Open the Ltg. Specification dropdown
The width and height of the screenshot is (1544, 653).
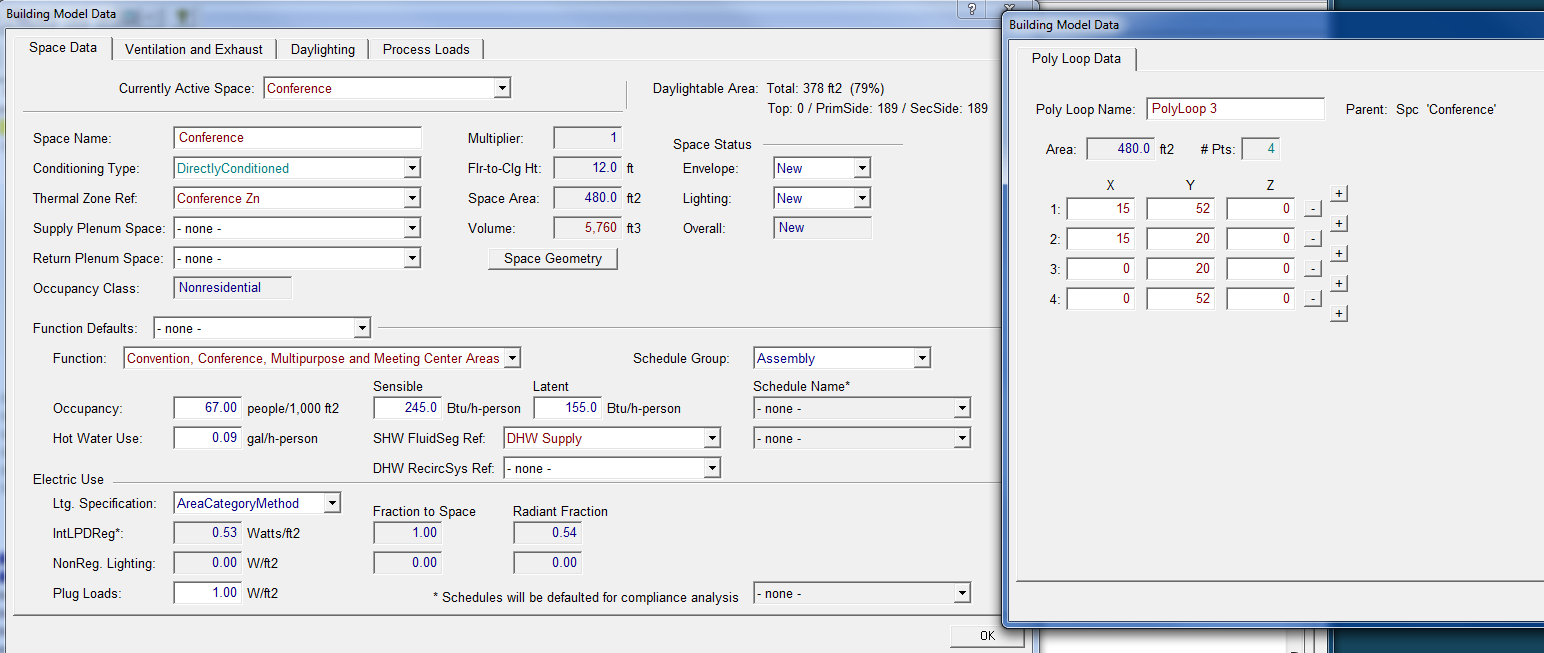click(x=332, y=503)
